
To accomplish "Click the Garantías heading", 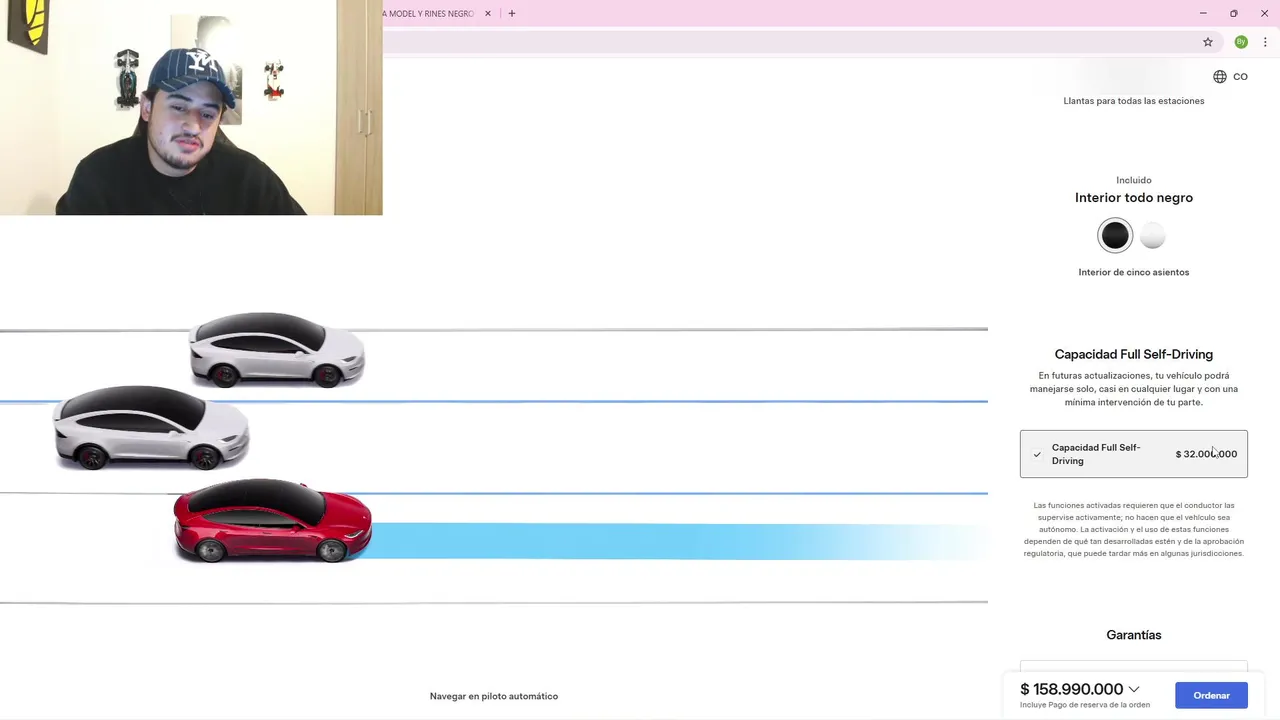I will coord(1134,635).
